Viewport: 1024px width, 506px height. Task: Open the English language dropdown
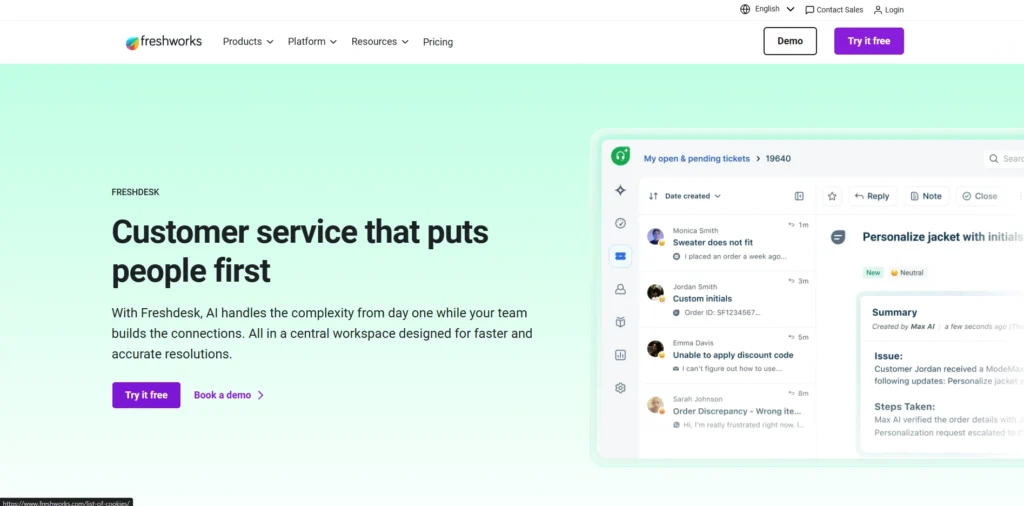(x=775, y=9)
